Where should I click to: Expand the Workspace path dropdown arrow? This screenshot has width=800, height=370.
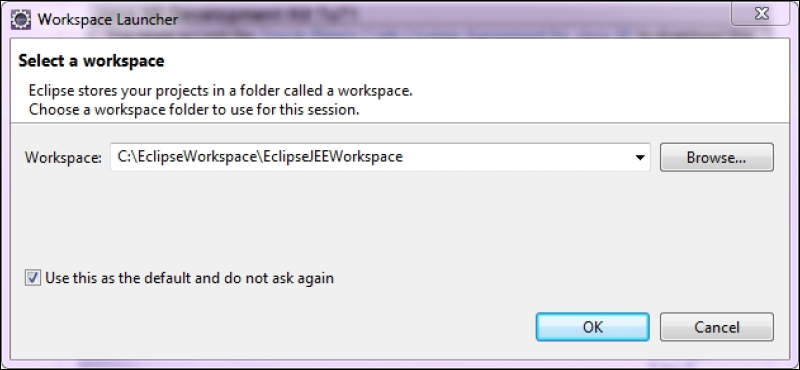(640, 158)
